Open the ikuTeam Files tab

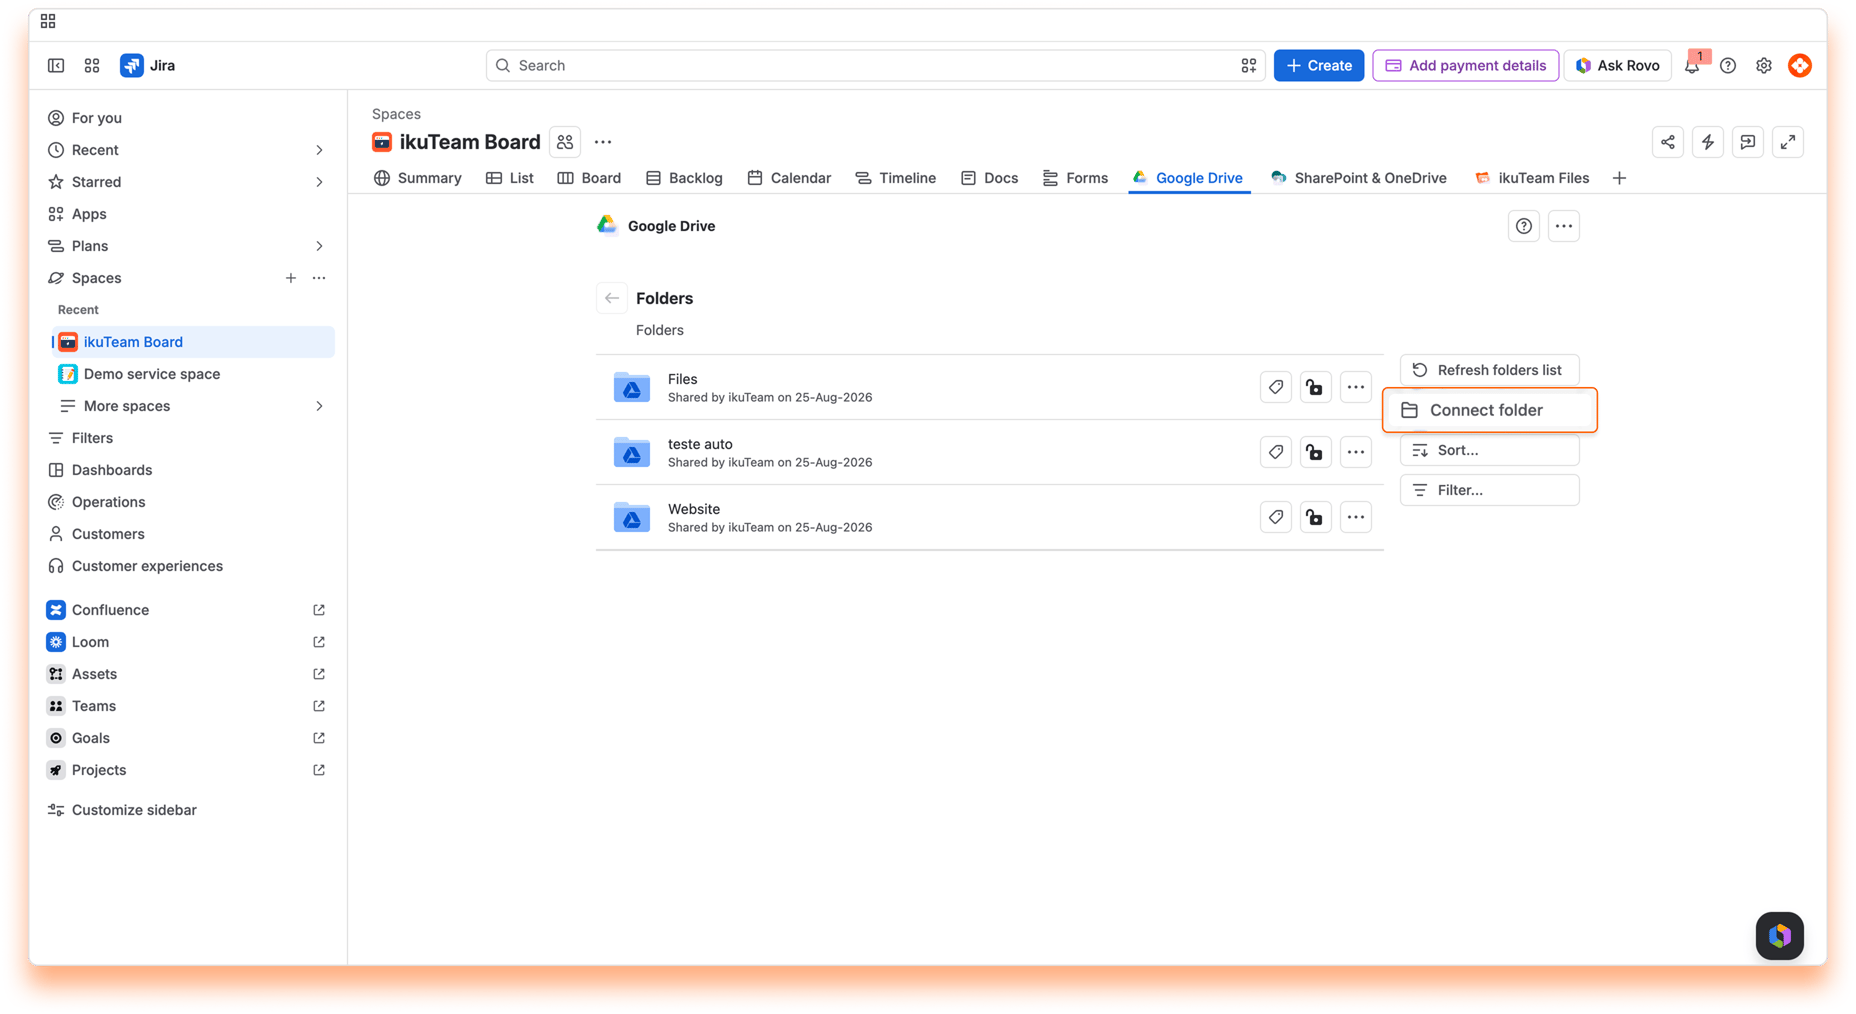pos(1532,178)
